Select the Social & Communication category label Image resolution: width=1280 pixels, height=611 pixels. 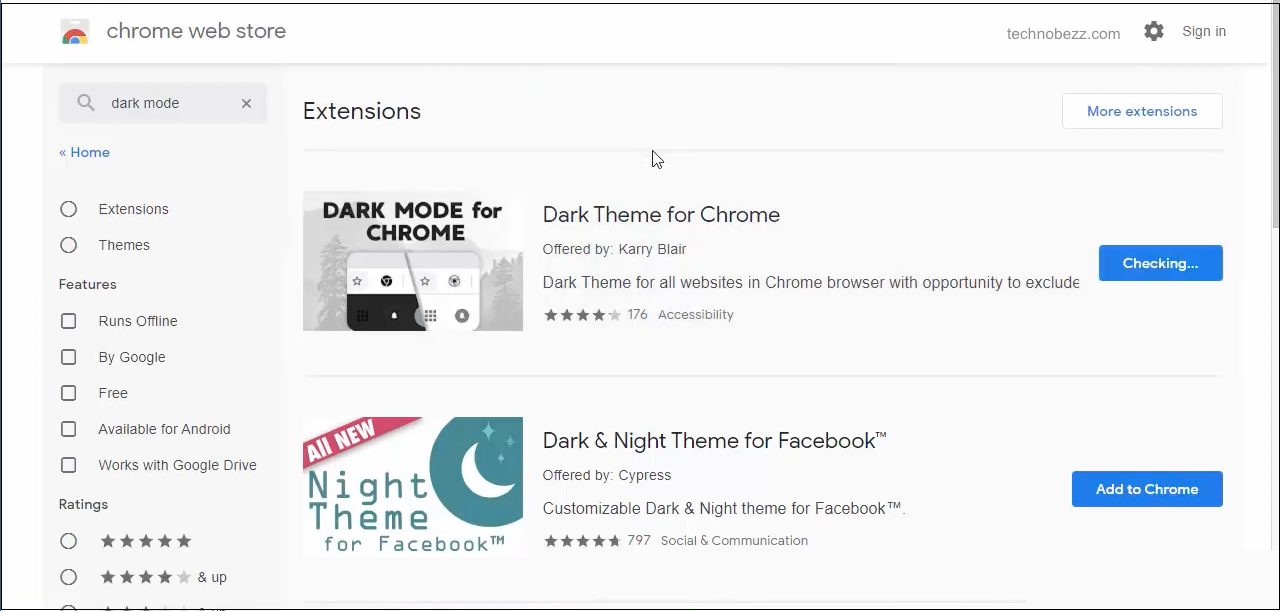click(x=734, y=541)
